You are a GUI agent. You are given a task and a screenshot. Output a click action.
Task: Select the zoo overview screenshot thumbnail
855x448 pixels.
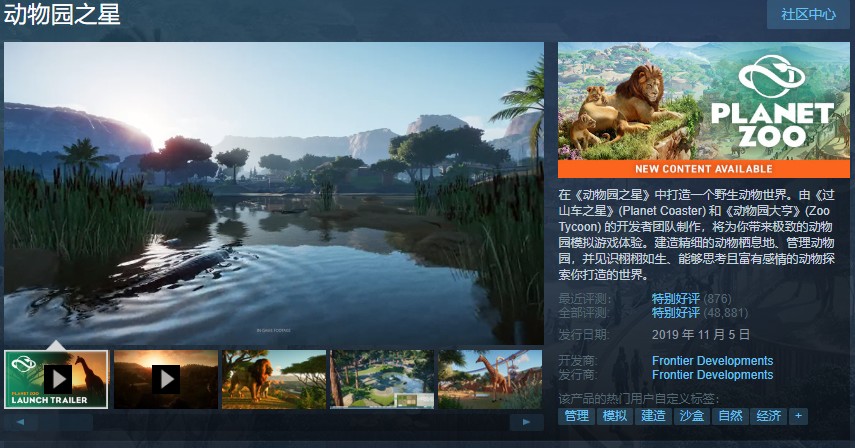coord(382,379)
